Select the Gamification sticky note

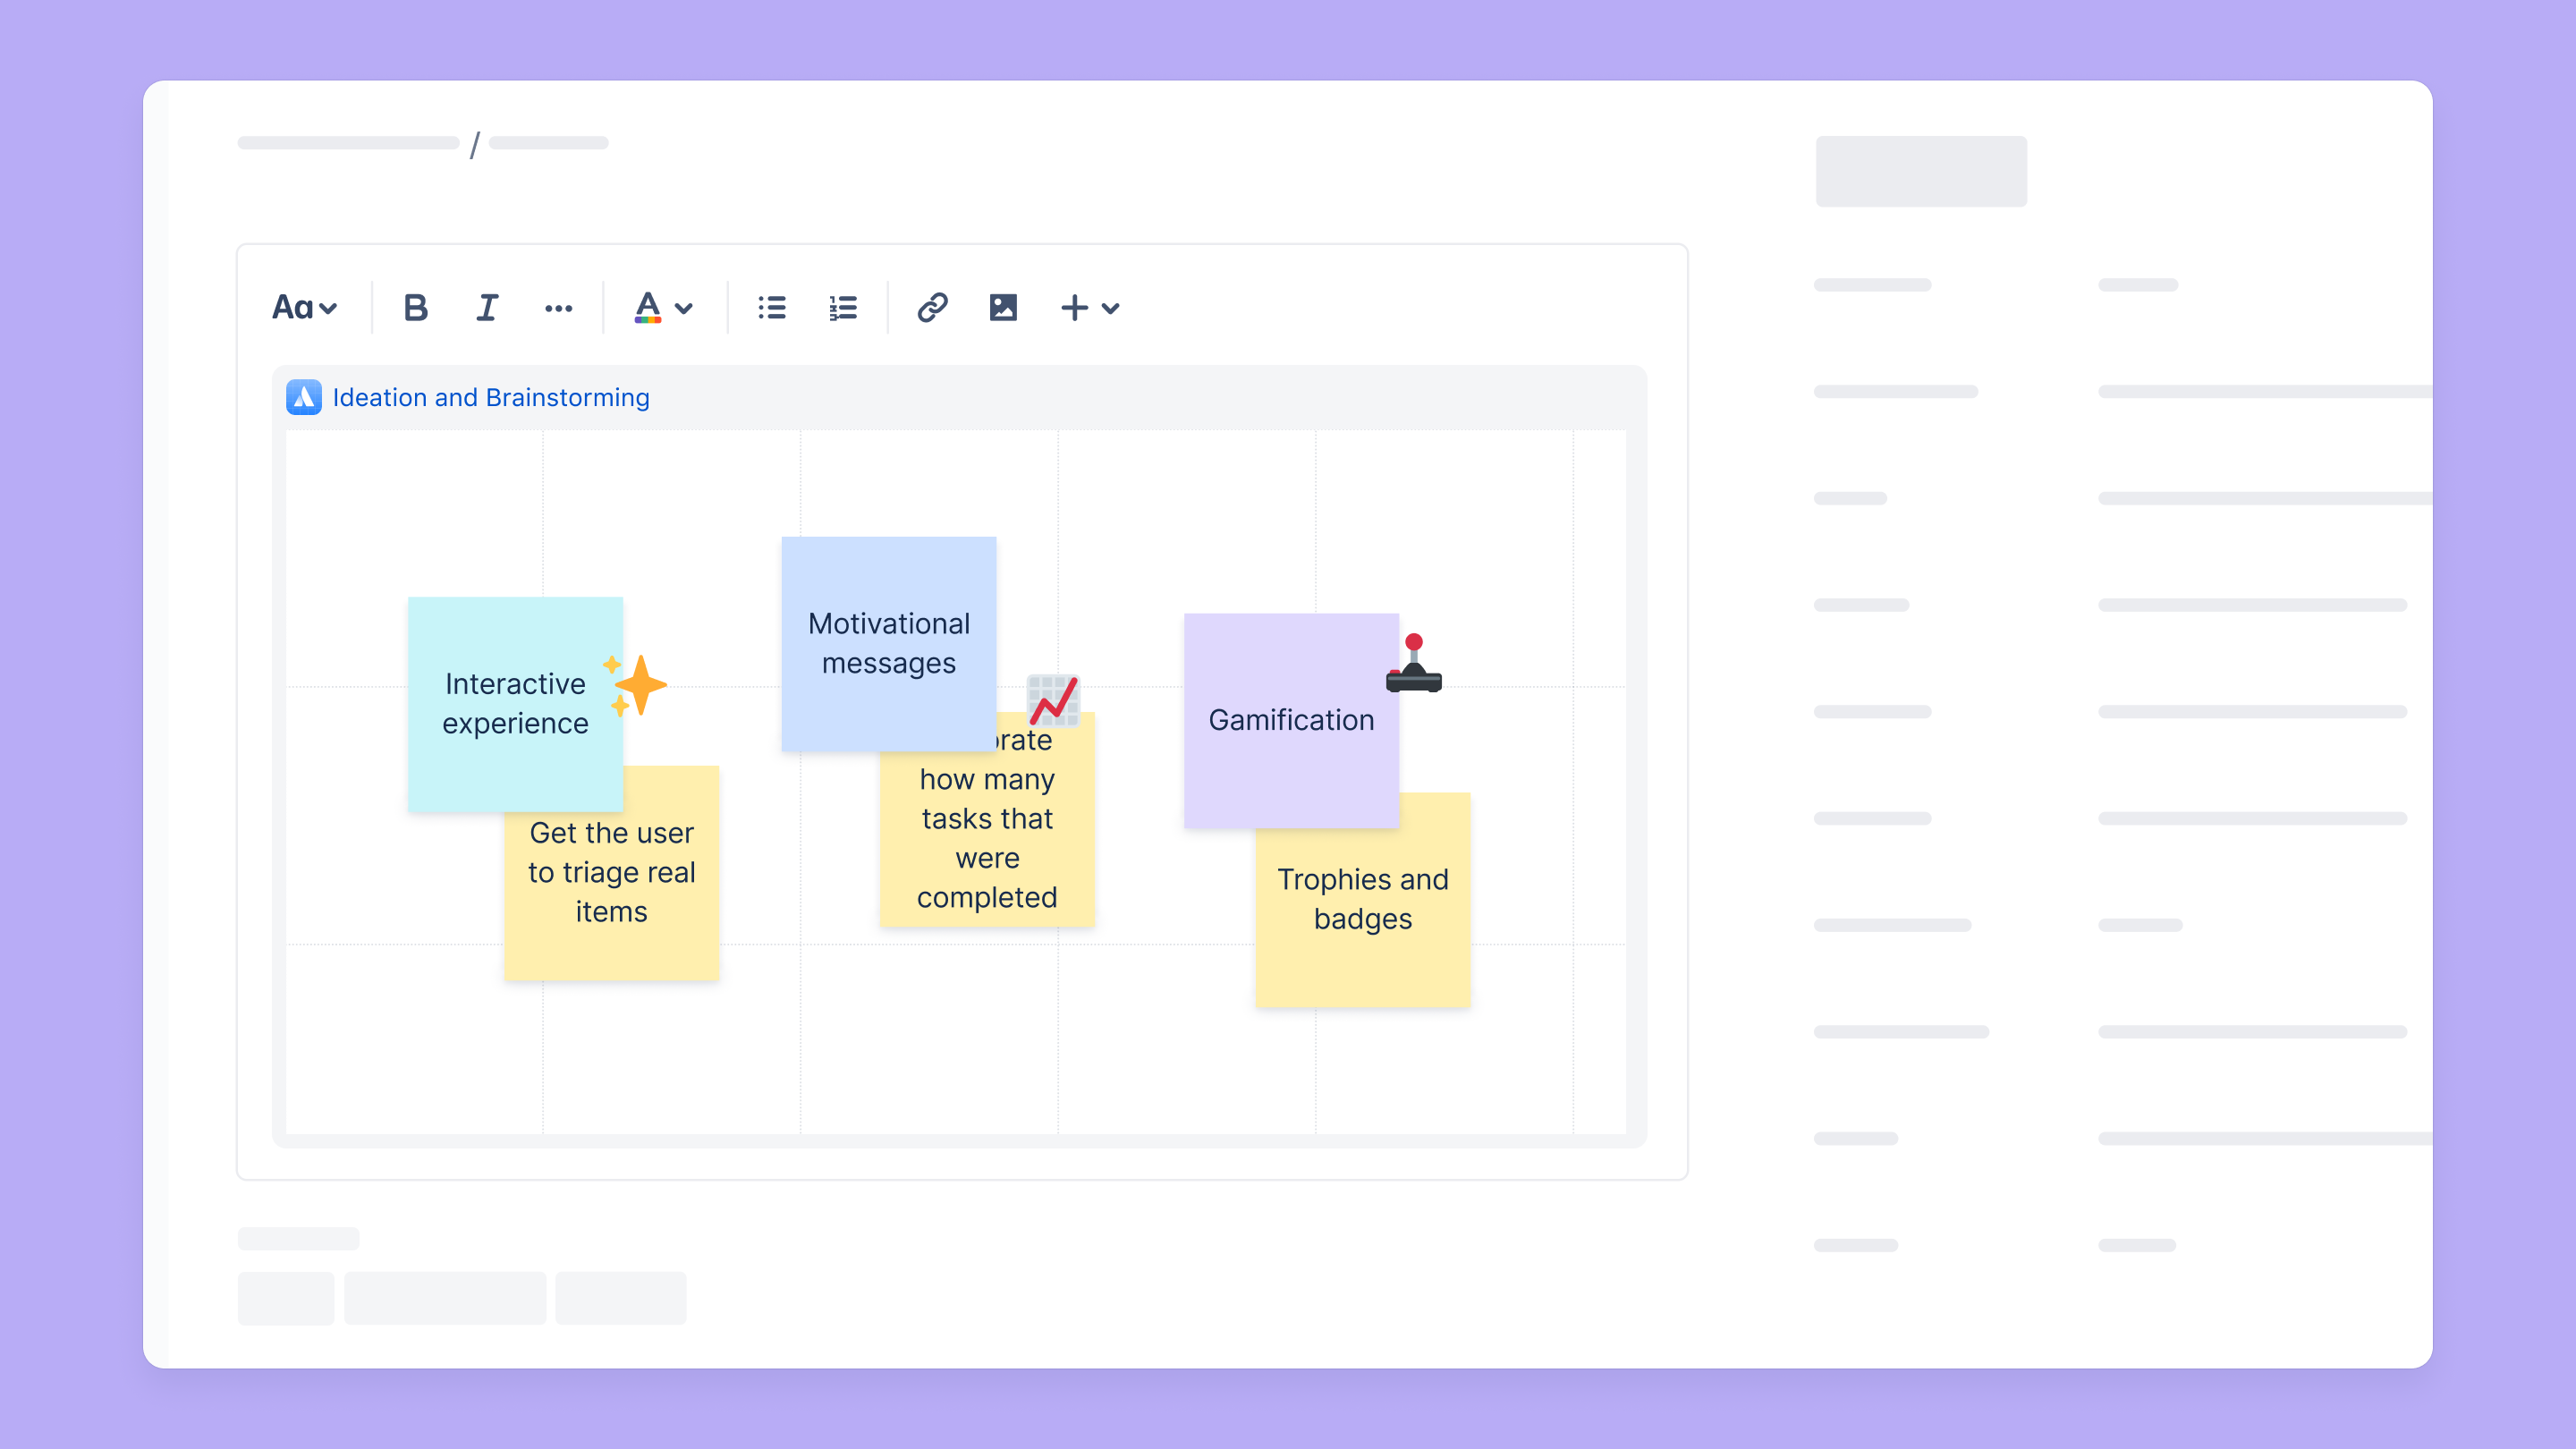[1290, 718]
